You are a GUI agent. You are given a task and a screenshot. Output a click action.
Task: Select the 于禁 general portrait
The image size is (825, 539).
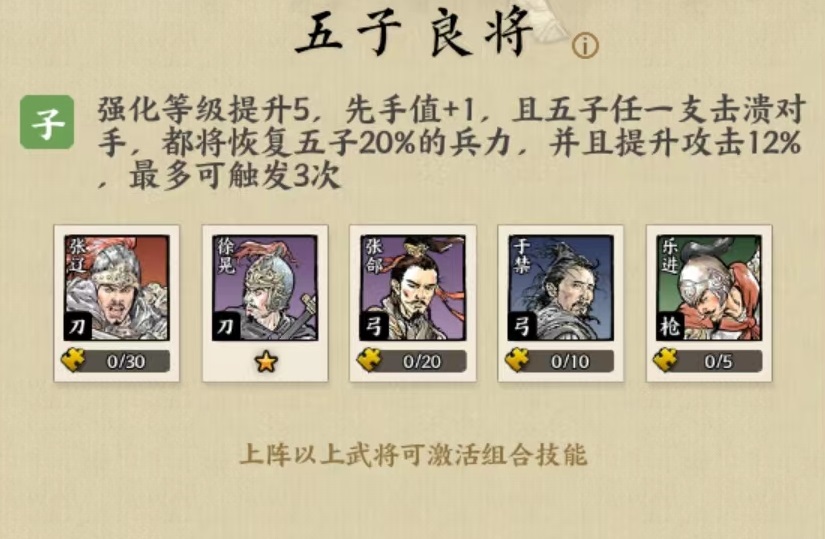[561, 287]
